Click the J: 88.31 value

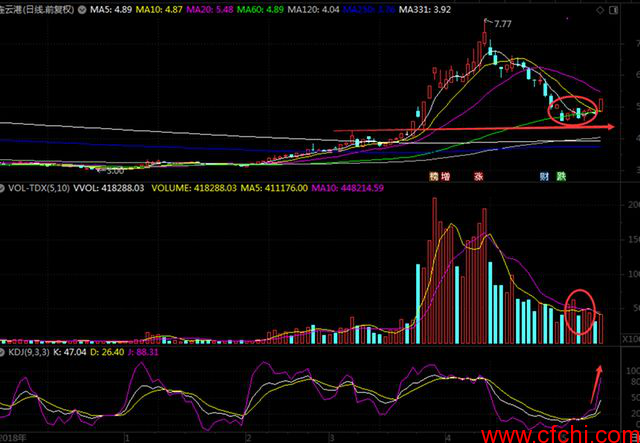pos(143,352)
